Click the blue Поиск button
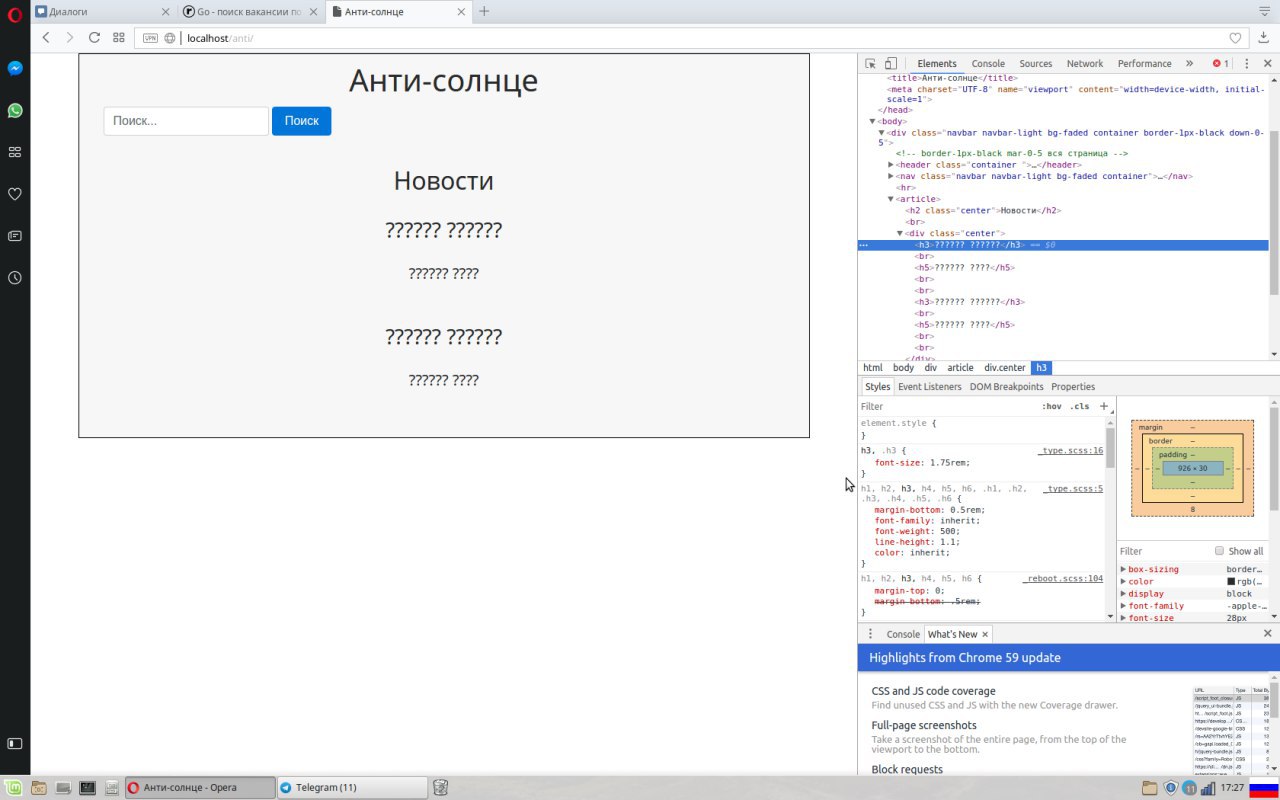This screenshot has height=800, width=1280. pyautogui.click(x=301, y=121)
